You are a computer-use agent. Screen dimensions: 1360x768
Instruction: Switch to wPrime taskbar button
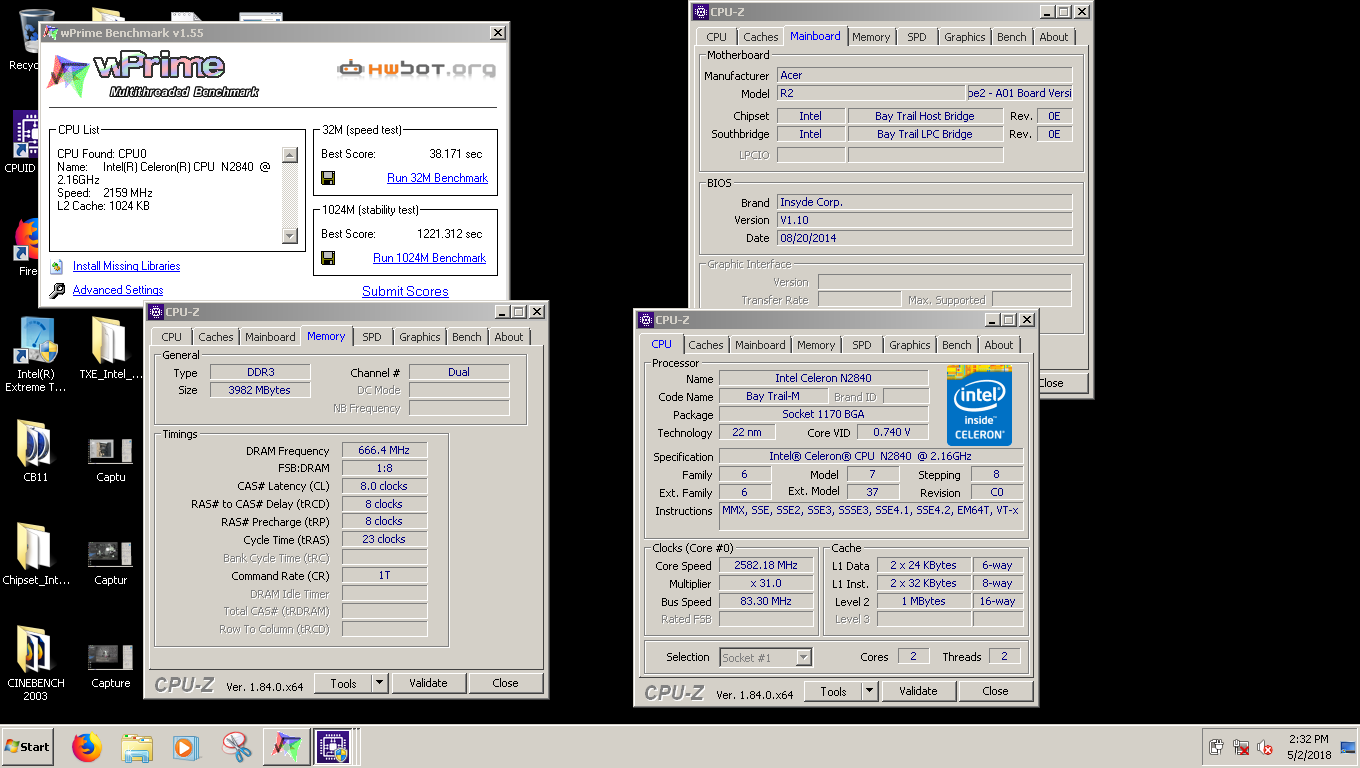tap(286, 747)
